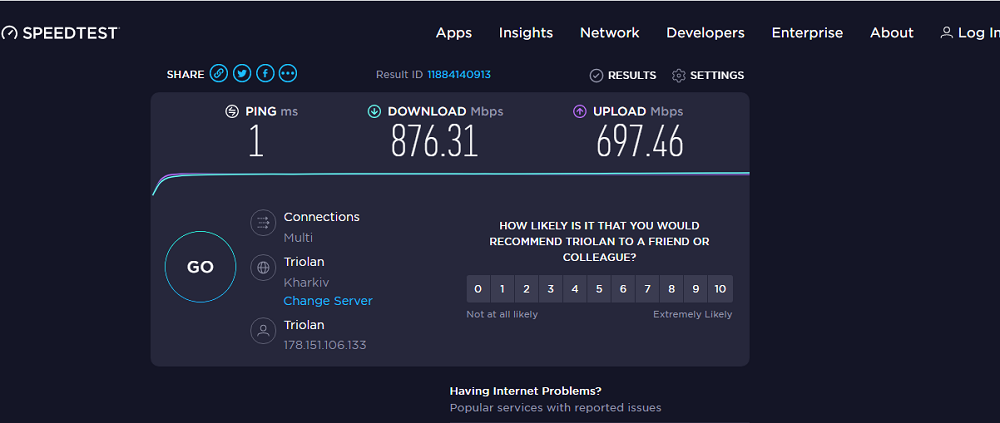
Task: Click the Extremely Likely label
Action: click(693, 314)
